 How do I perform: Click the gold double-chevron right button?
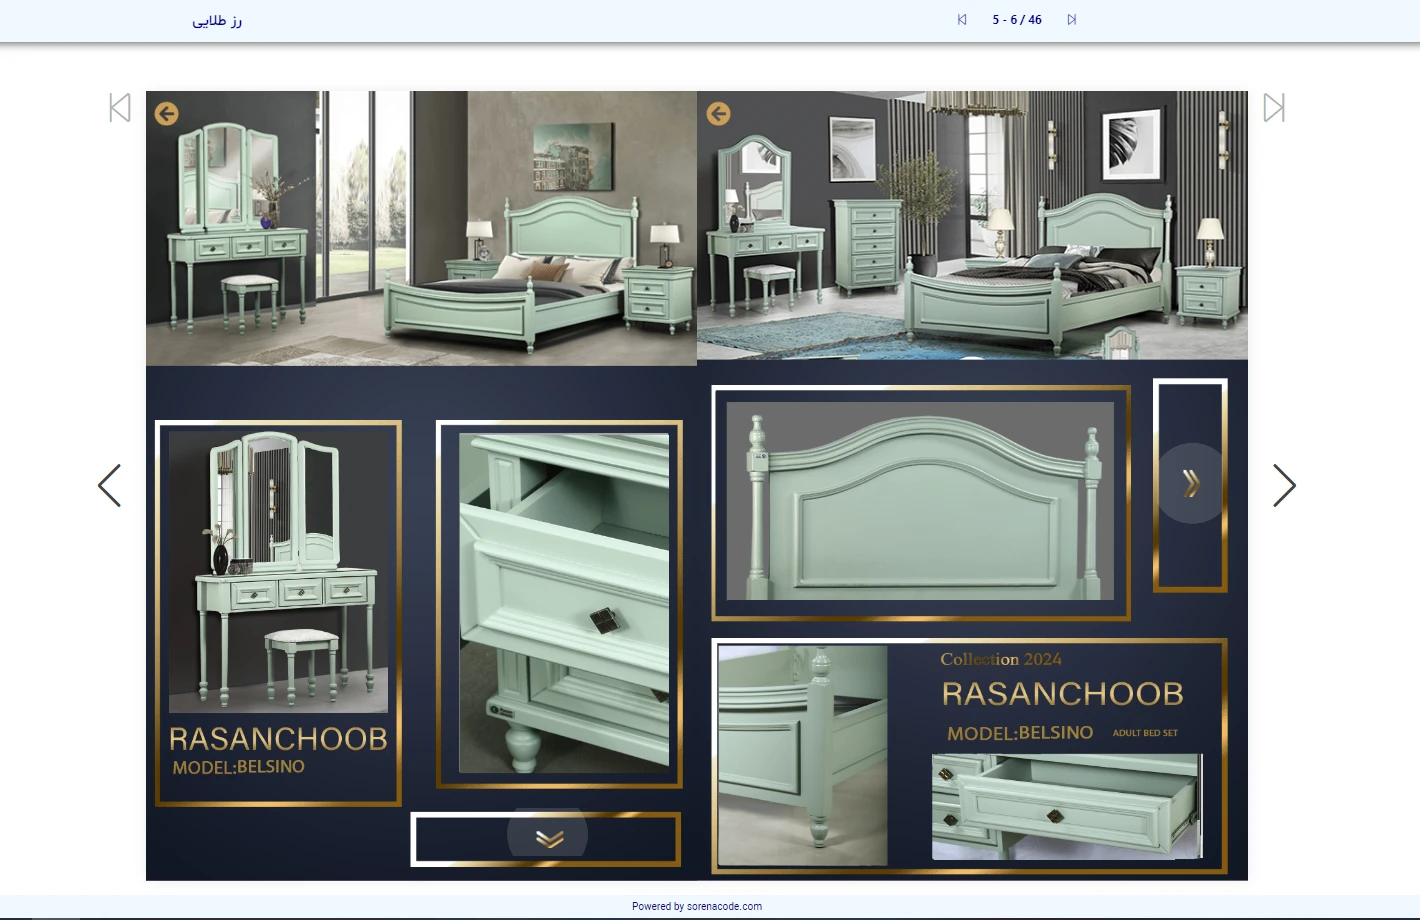(x=1191, y=484)
